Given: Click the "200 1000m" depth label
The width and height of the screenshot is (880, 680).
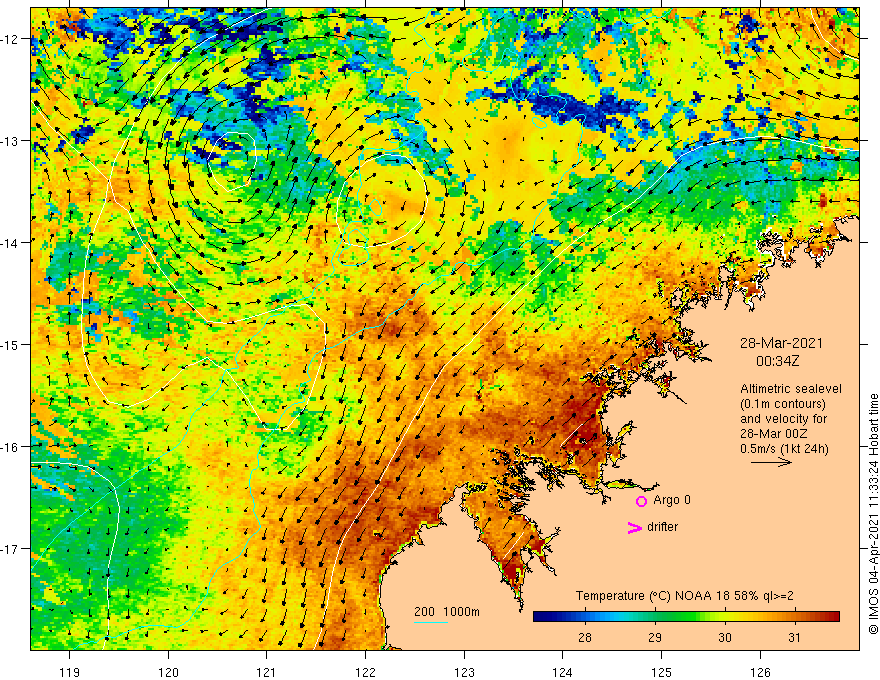Looking at the screenshot, I should point(447,612).
